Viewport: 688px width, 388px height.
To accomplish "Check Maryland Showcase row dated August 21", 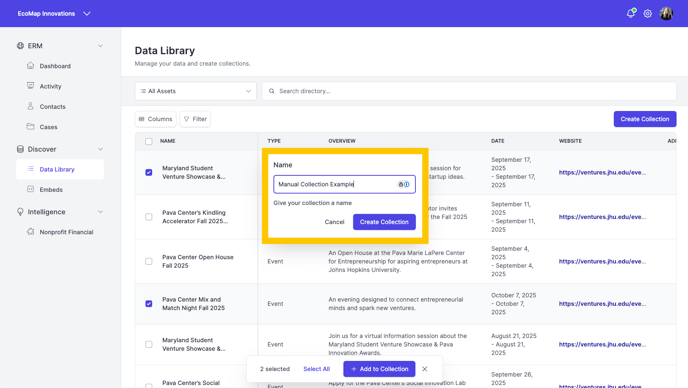I will tap(149, 345).
